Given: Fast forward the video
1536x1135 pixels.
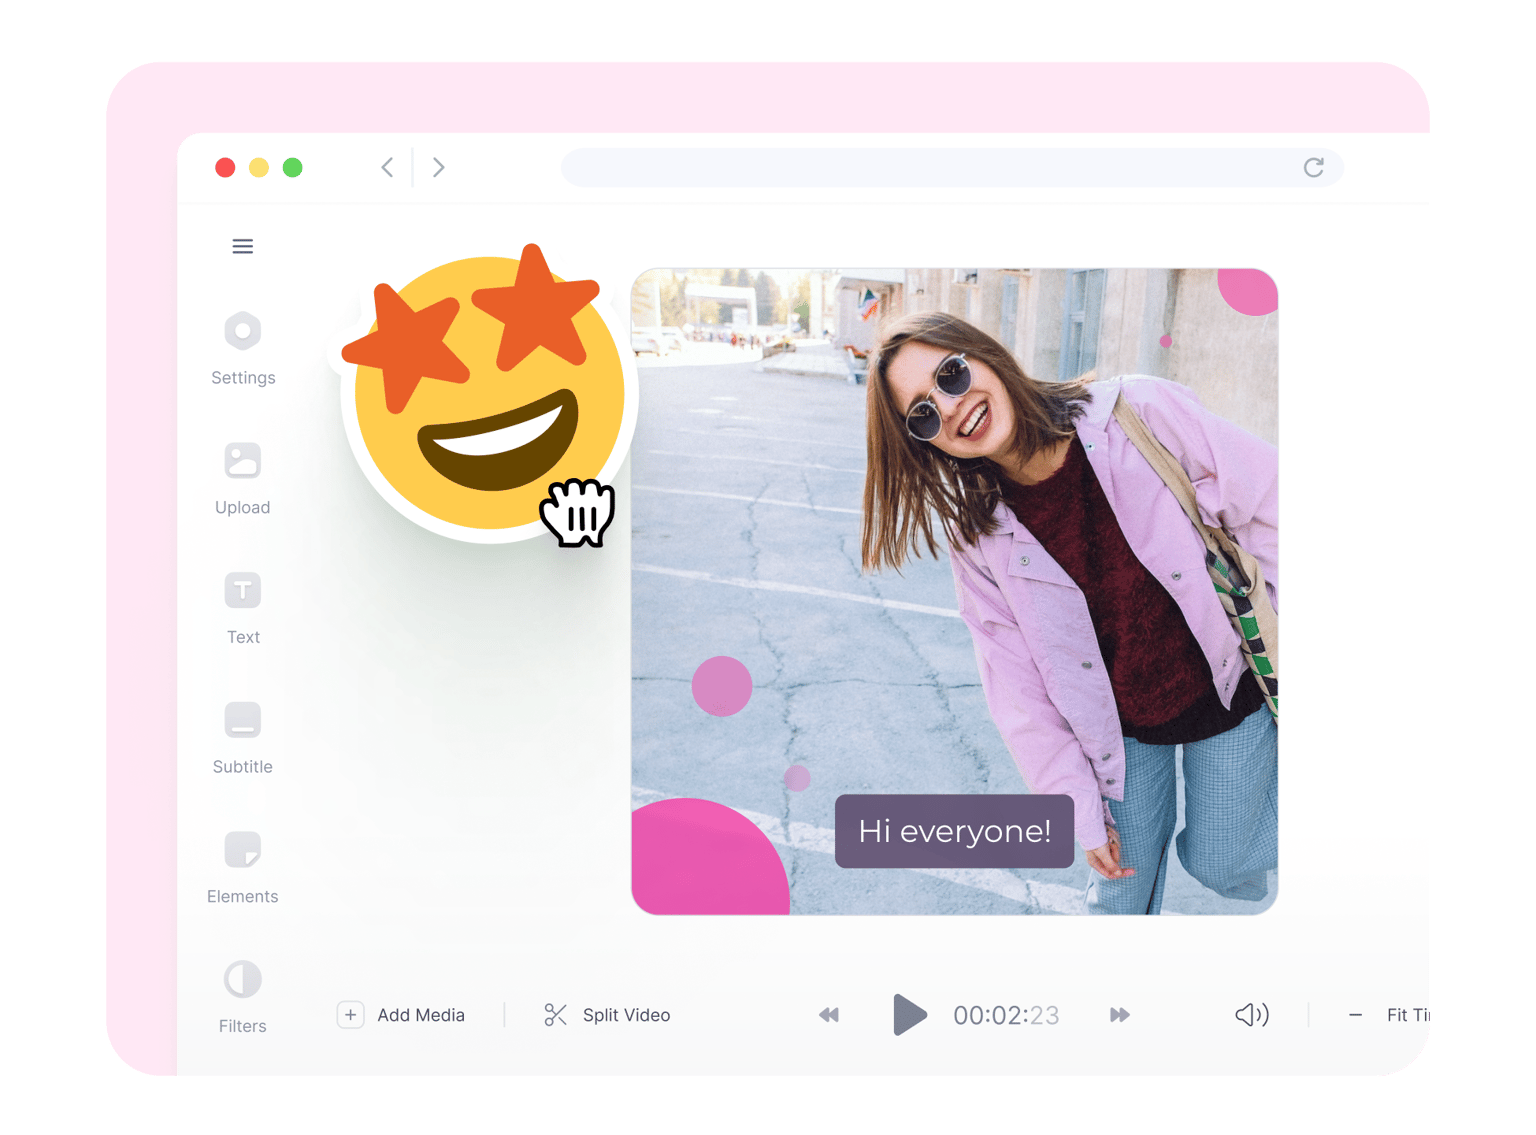Looking at the screenshot, I should [x=1120, y=1015].
